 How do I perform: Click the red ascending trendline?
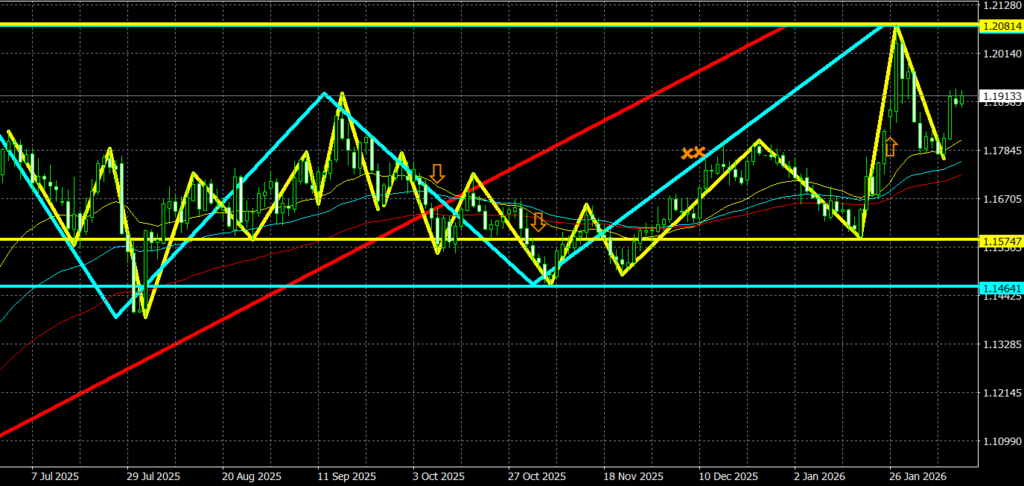(x=300, y=282)
